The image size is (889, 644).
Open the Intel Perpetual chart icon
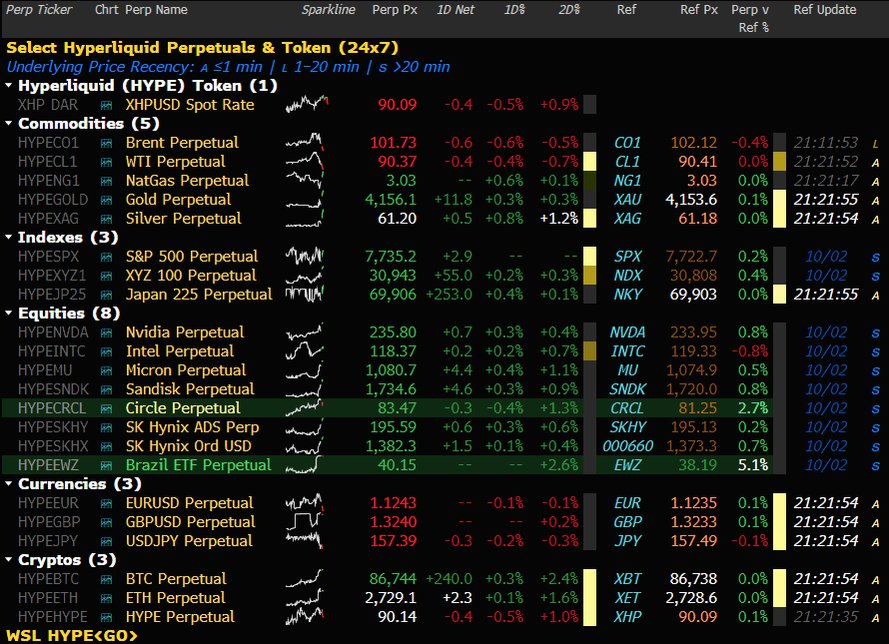point(106,351)
